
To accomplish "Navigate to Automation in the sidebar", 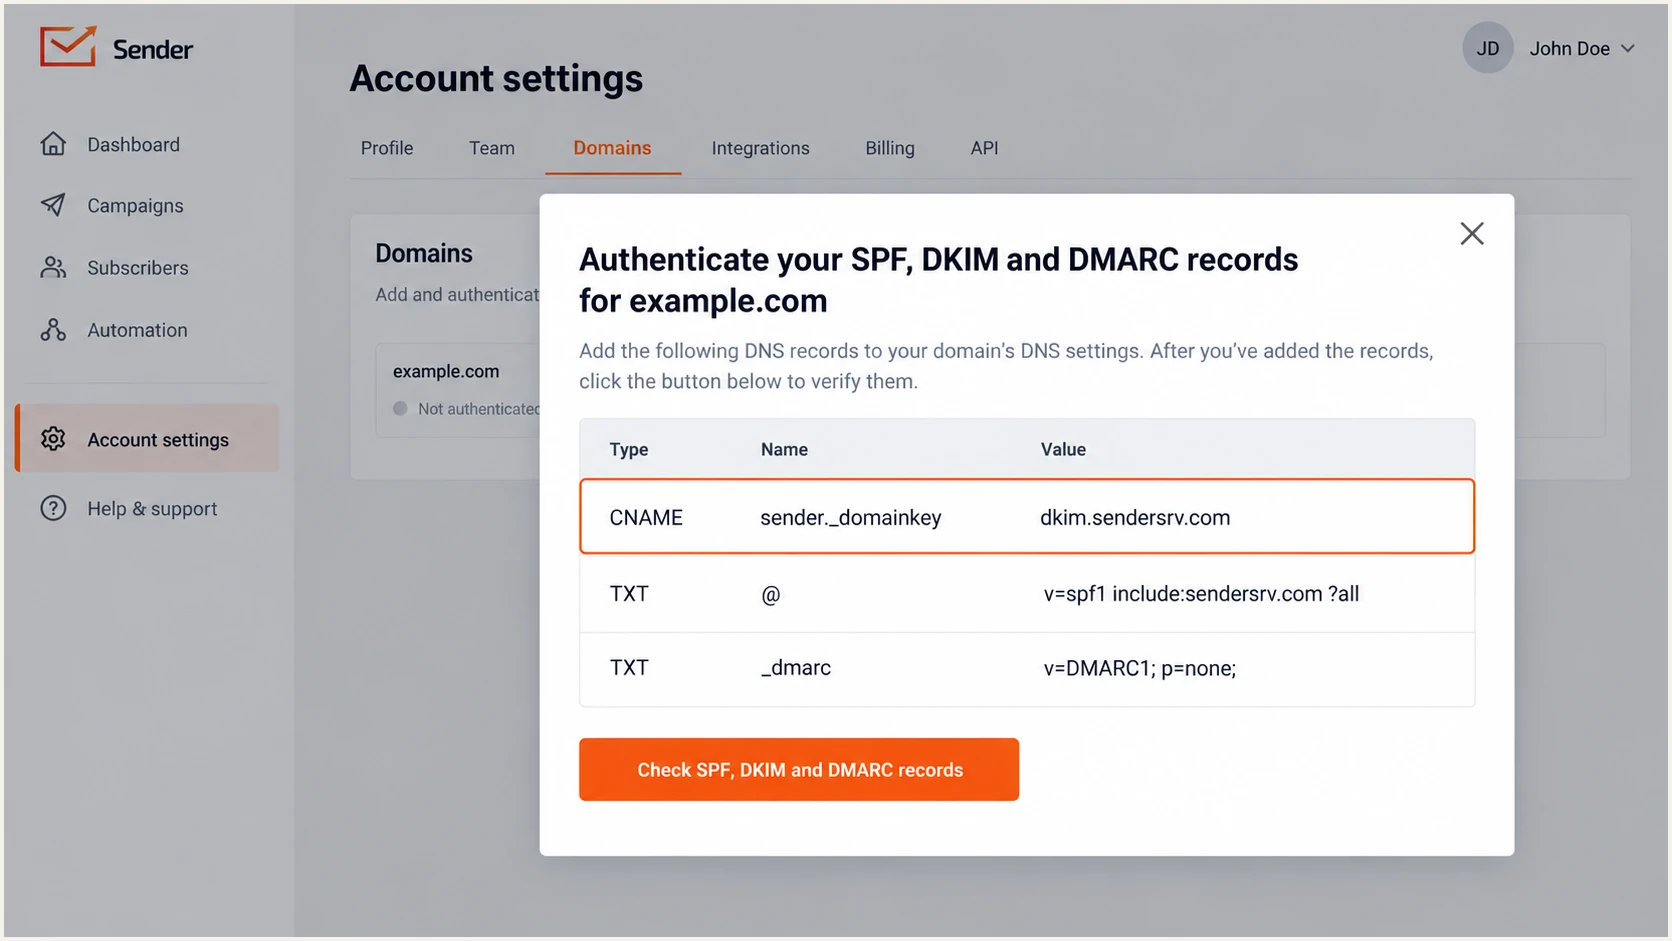I will pyautogui.click(x=137, y=330).
